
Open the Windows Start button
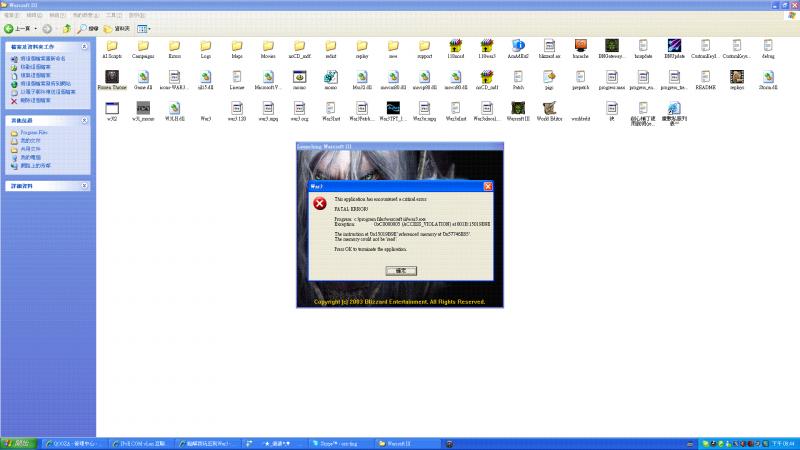coord(18,444)
